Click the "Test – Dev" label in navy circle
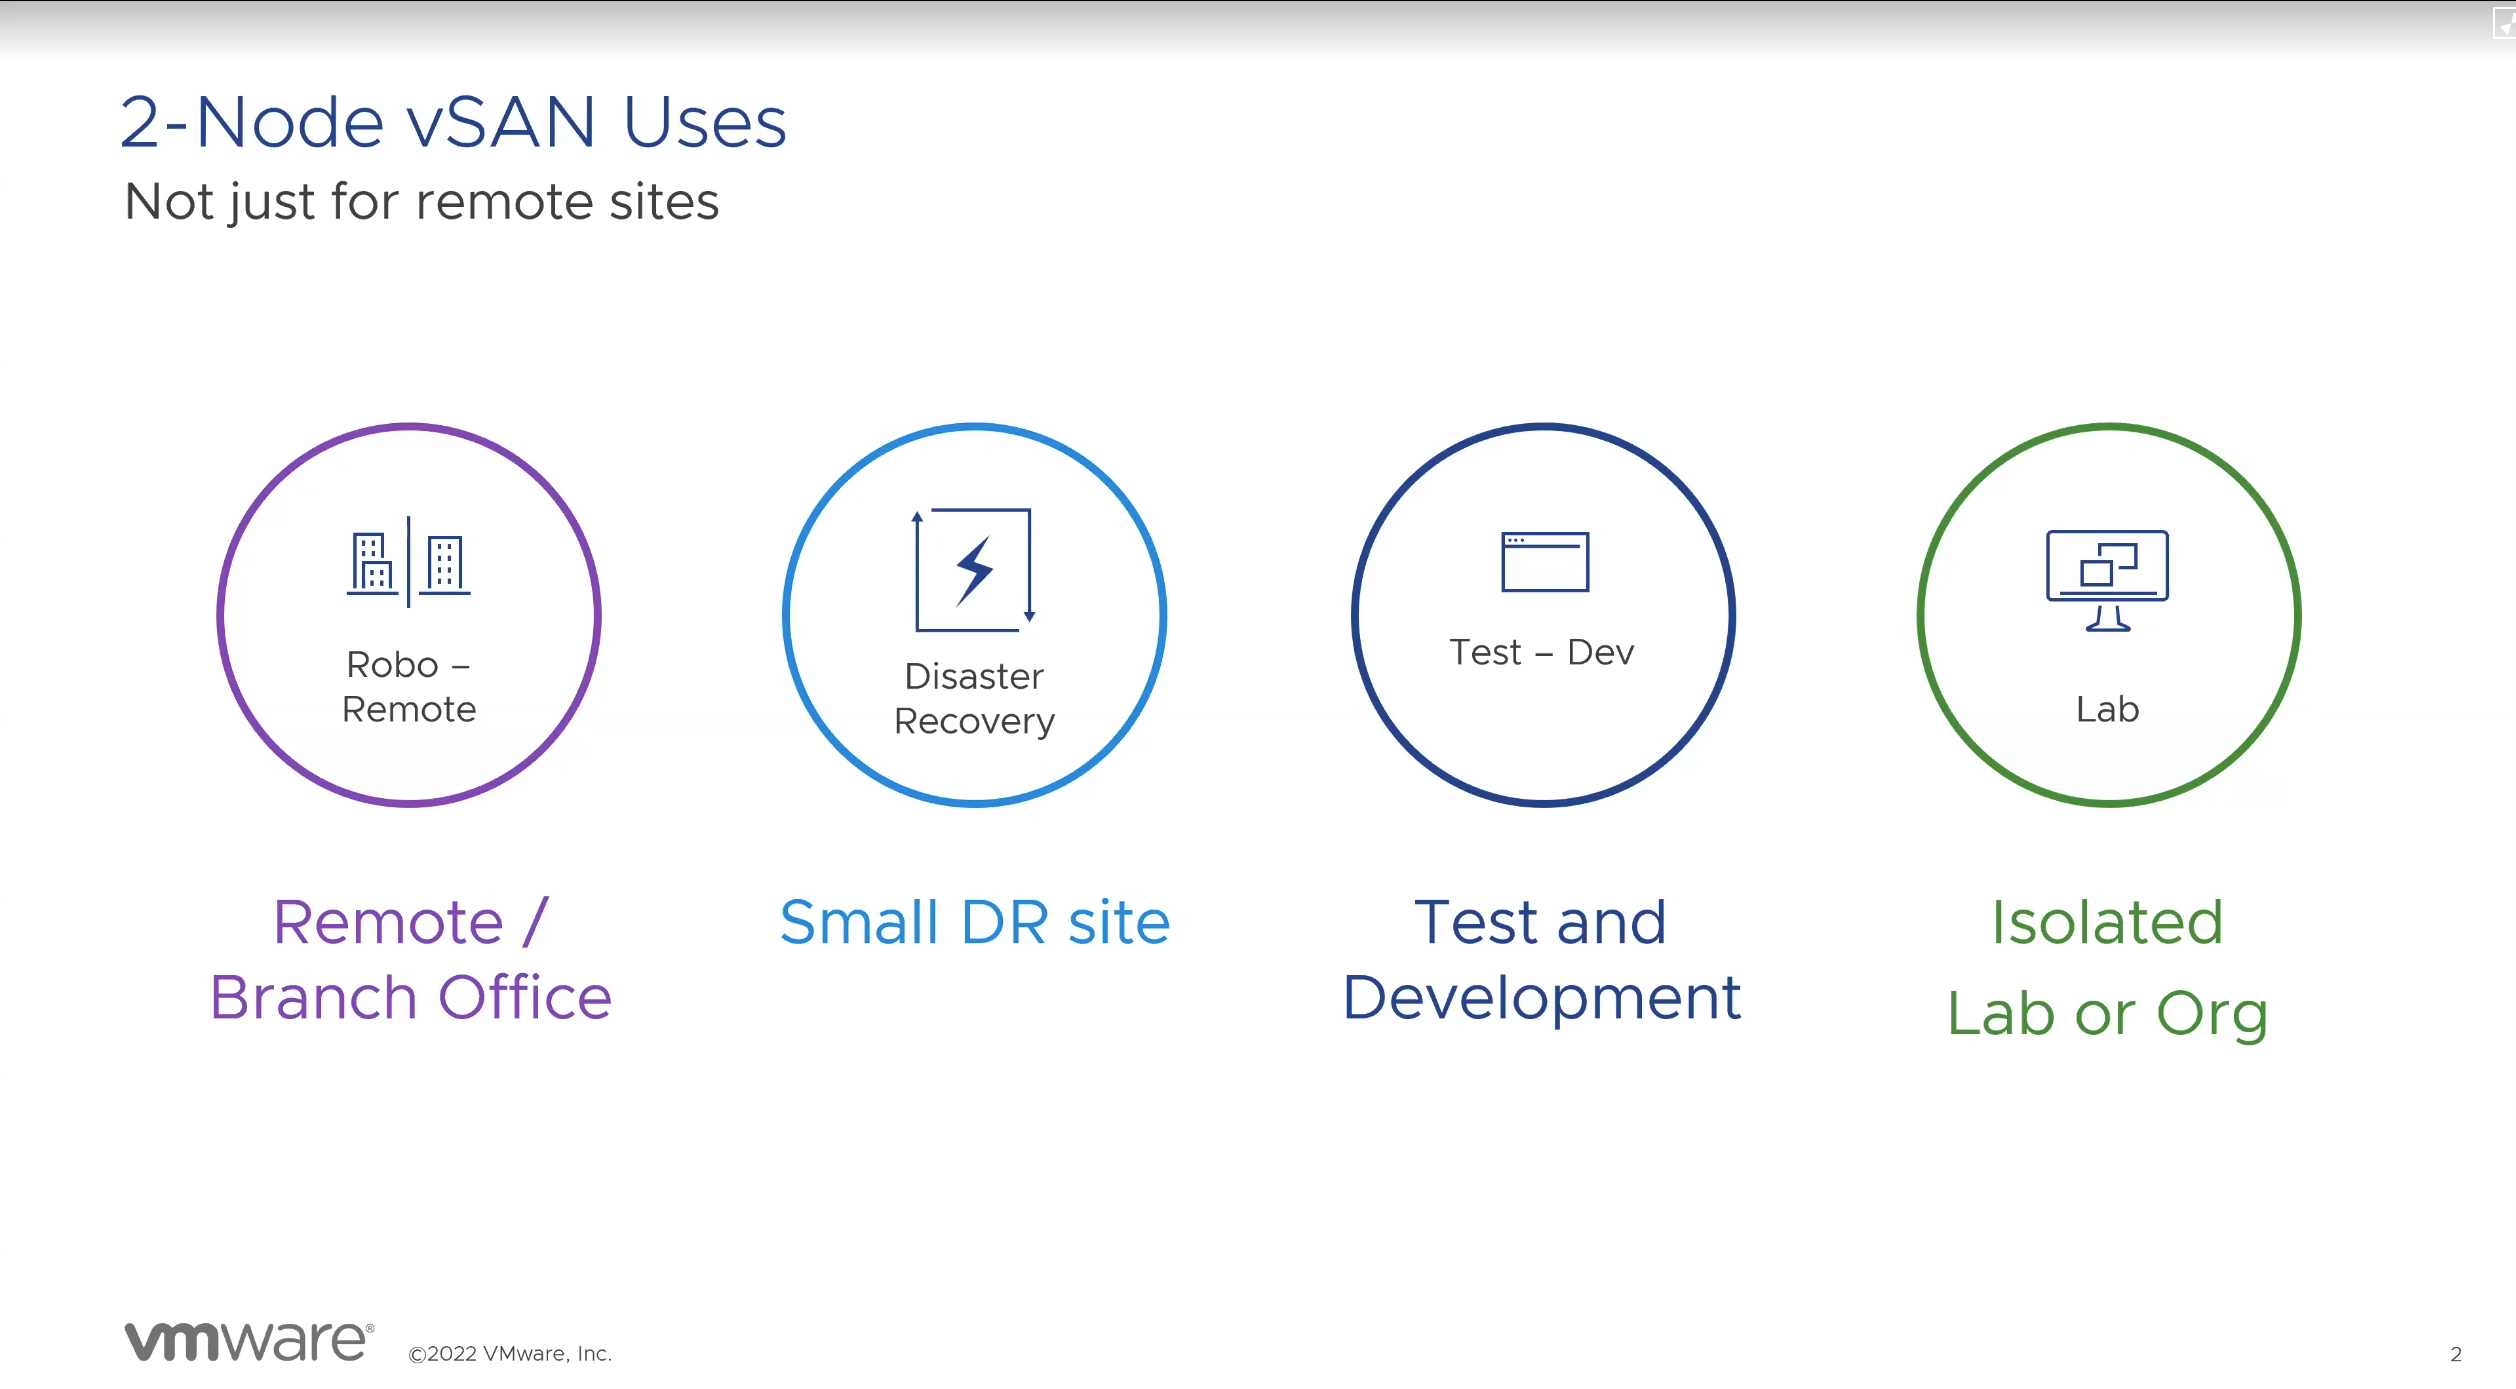2516x1389 pixels. [x=1542, y=653]
